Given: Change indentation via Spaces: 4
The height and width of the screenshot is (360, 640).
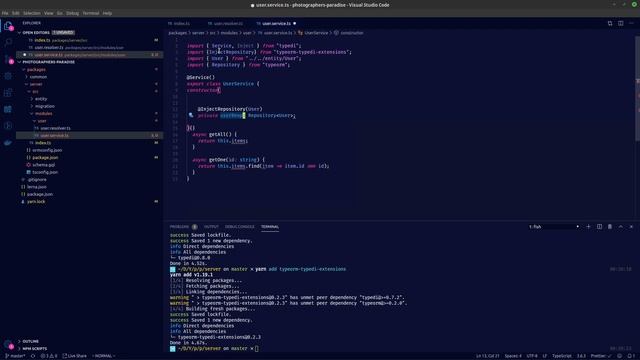Looking at the screenshot, I should [x=513, y=356].
